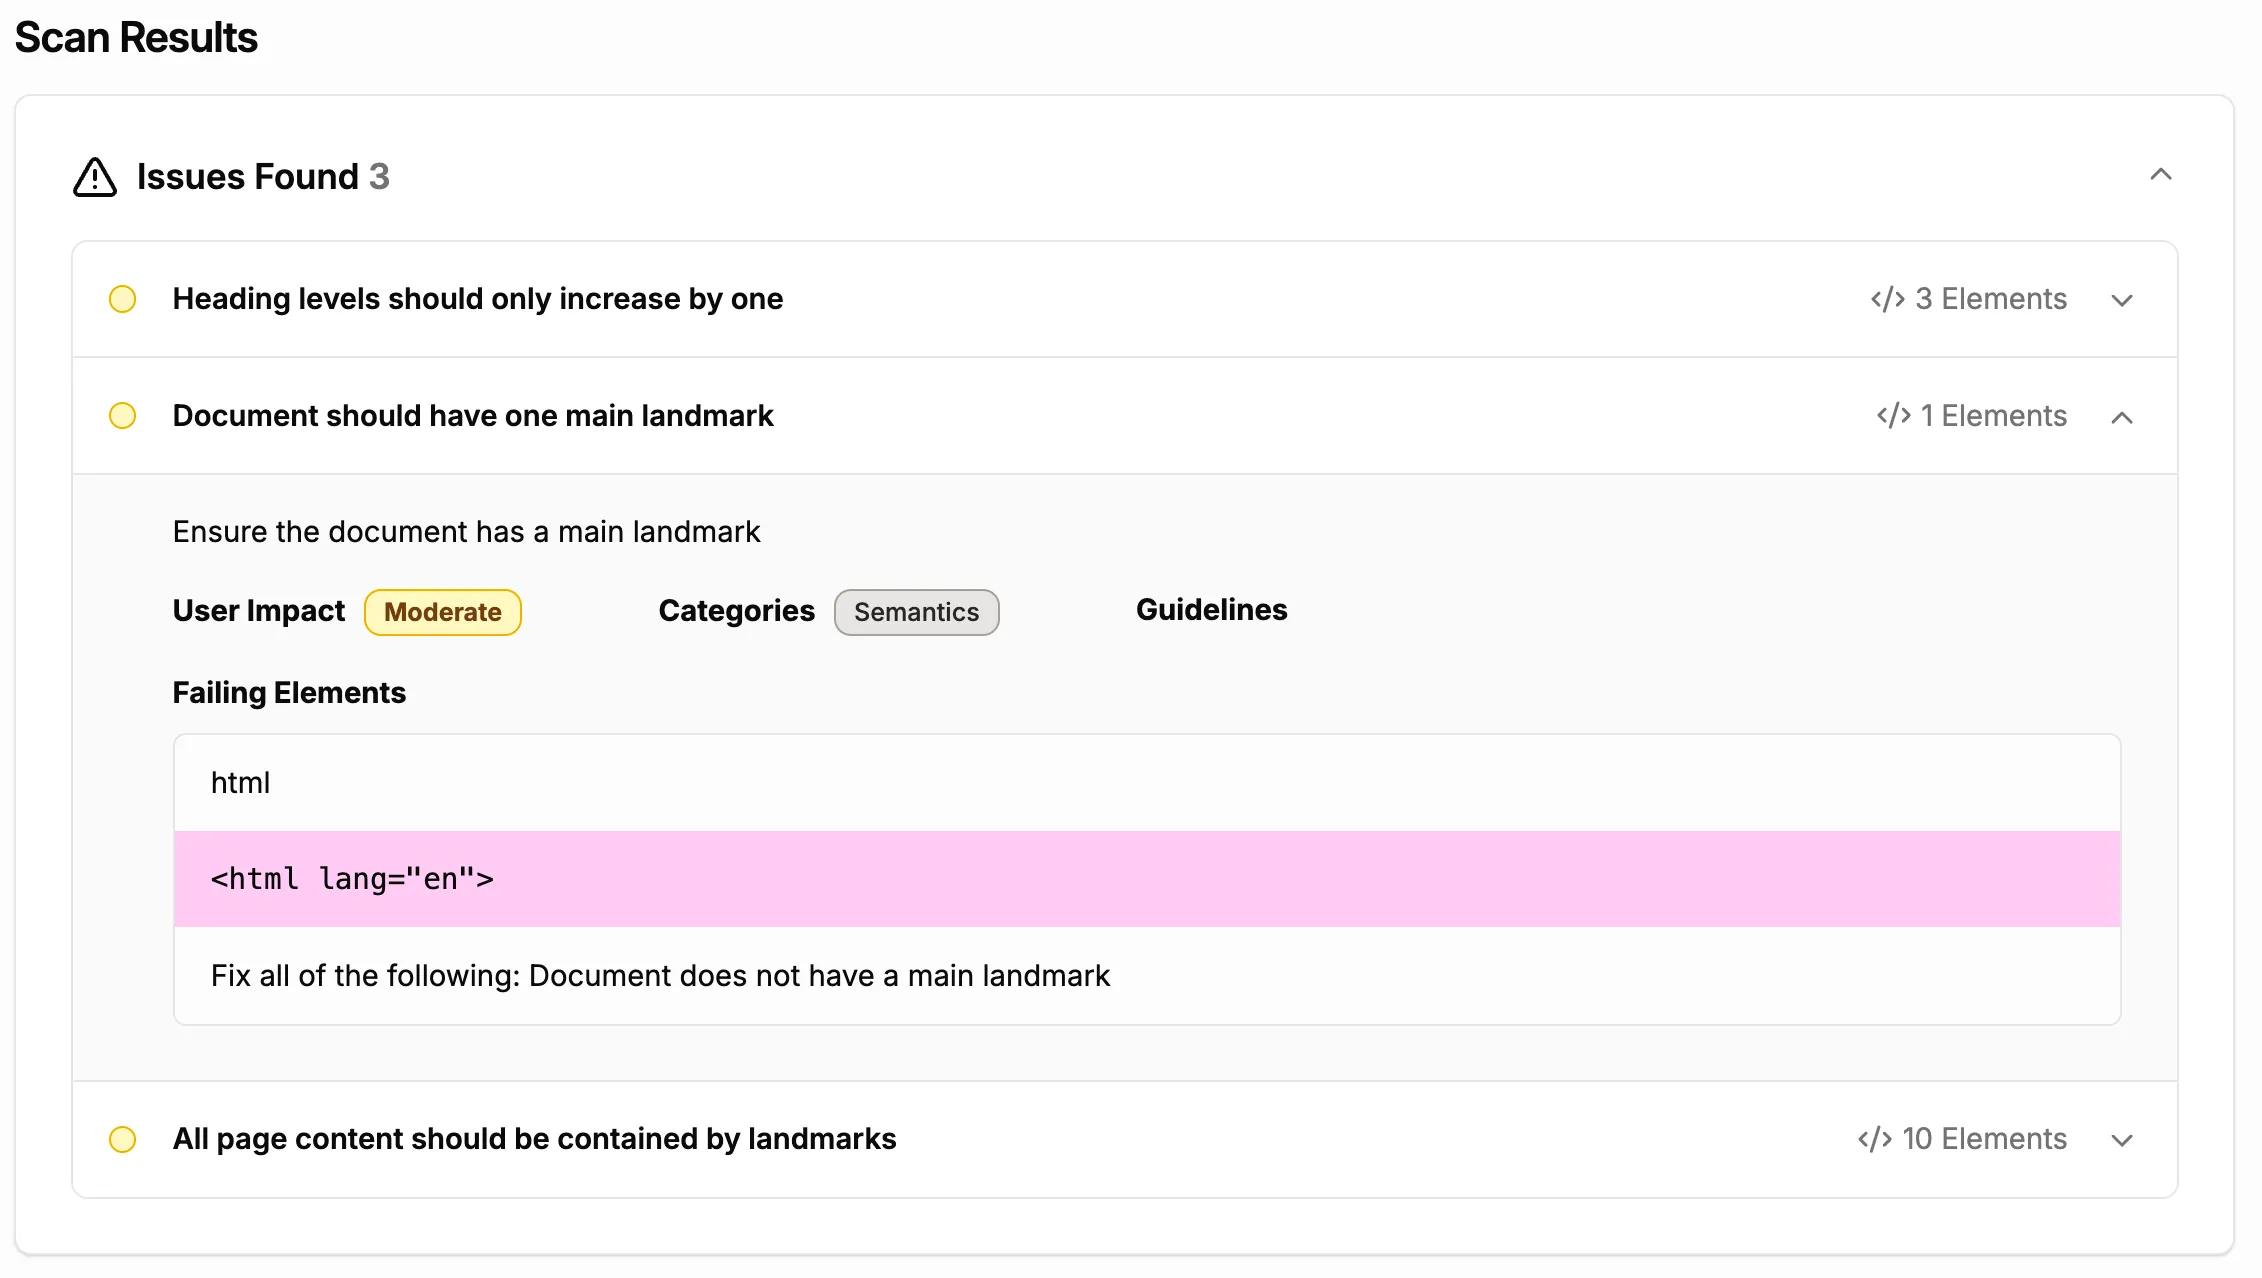Click code icon next to 10 Elements
This screenshot has height=1278, width=2262.
[1874, 1139]
